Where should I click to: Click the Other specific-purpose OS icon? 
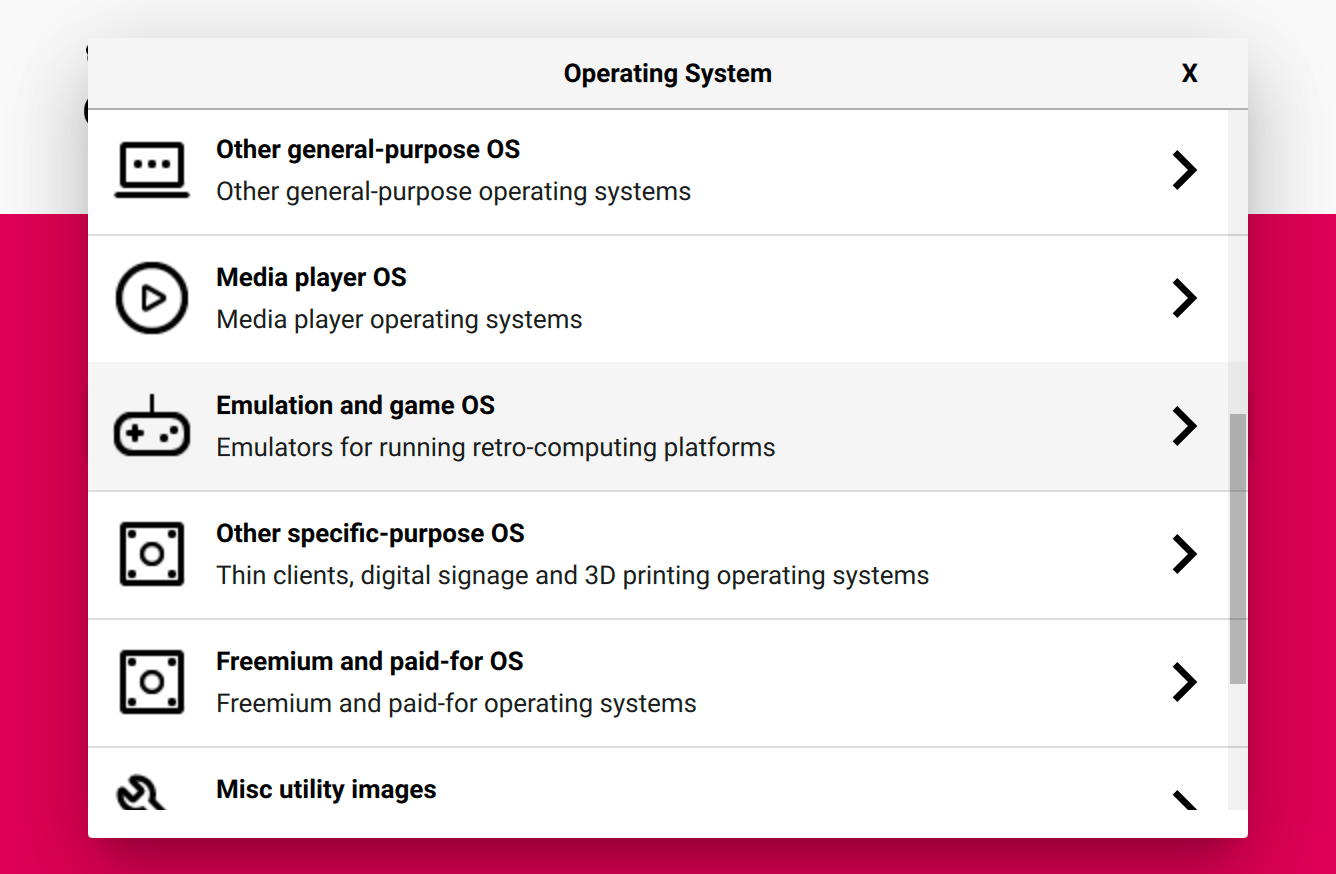tap(152, 554)
